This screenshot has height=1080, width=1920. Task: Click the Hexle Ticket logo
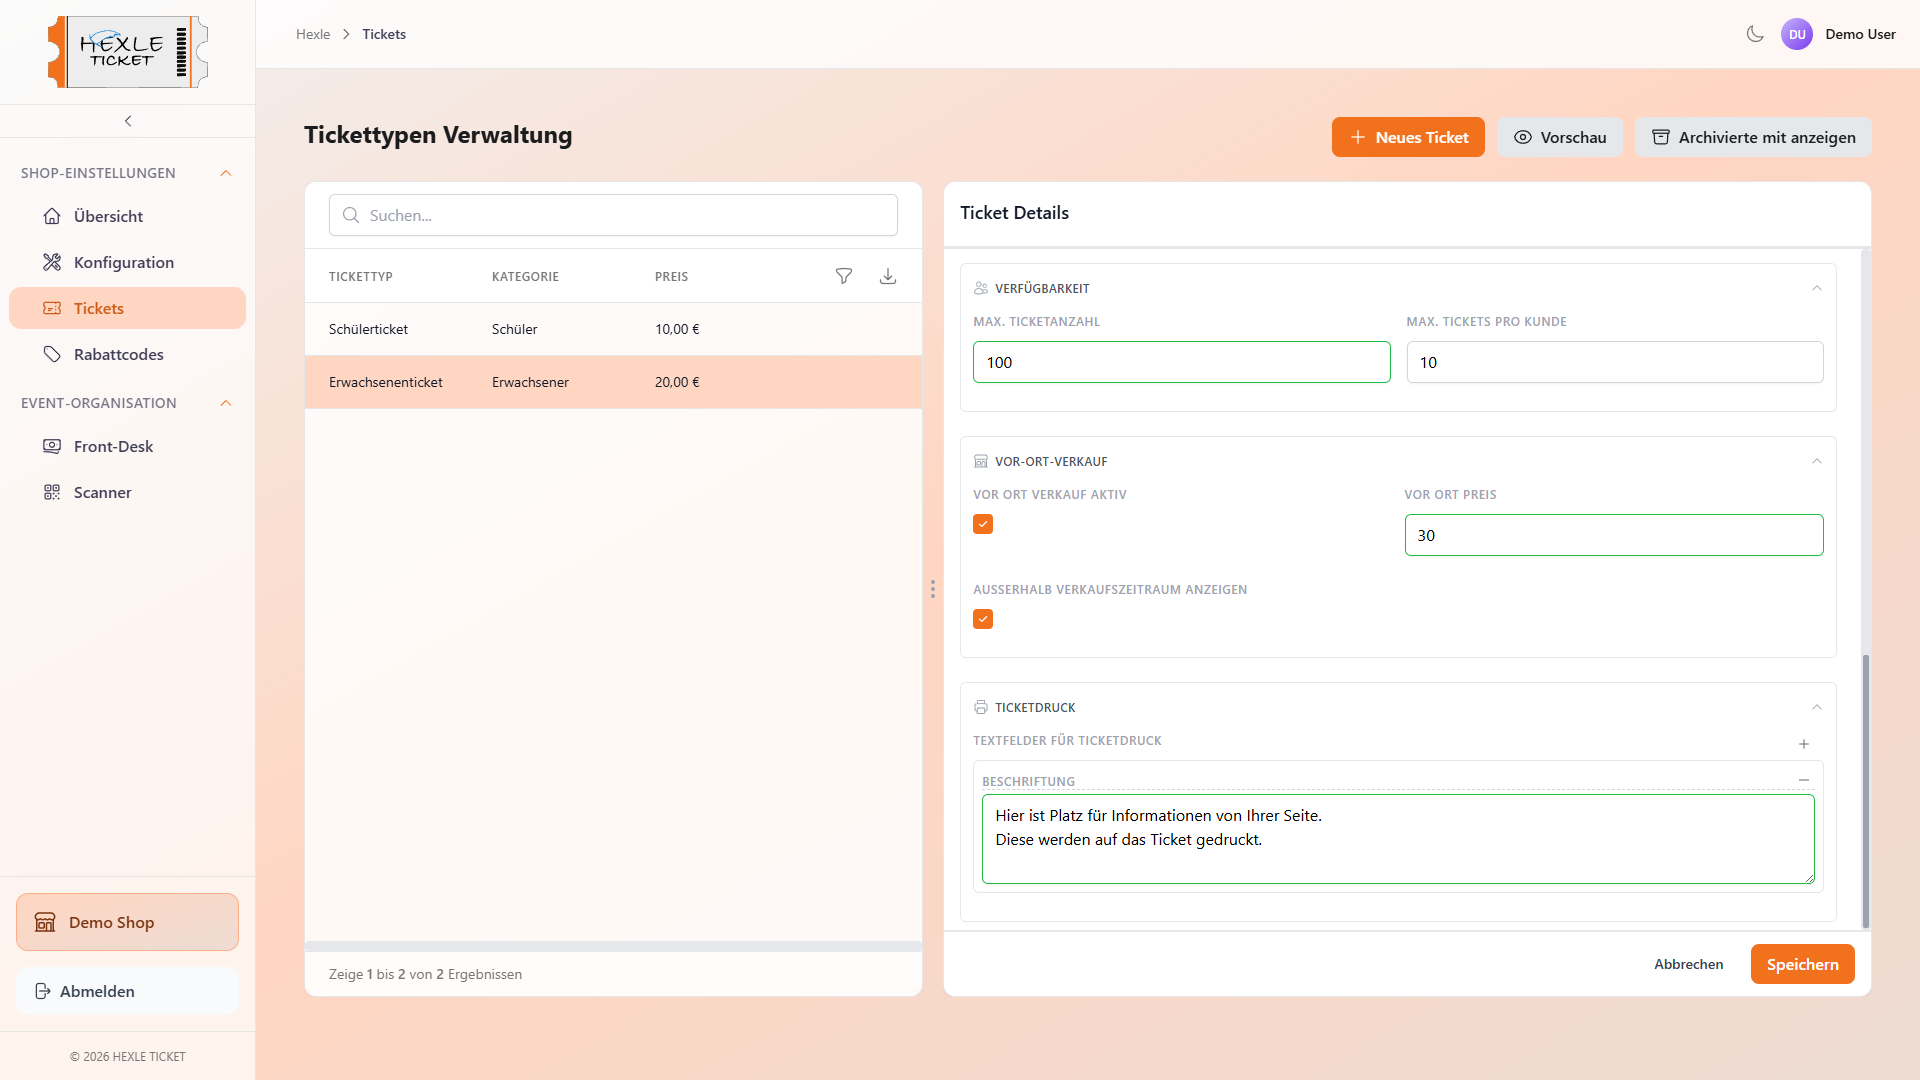(x=128, y=52)
